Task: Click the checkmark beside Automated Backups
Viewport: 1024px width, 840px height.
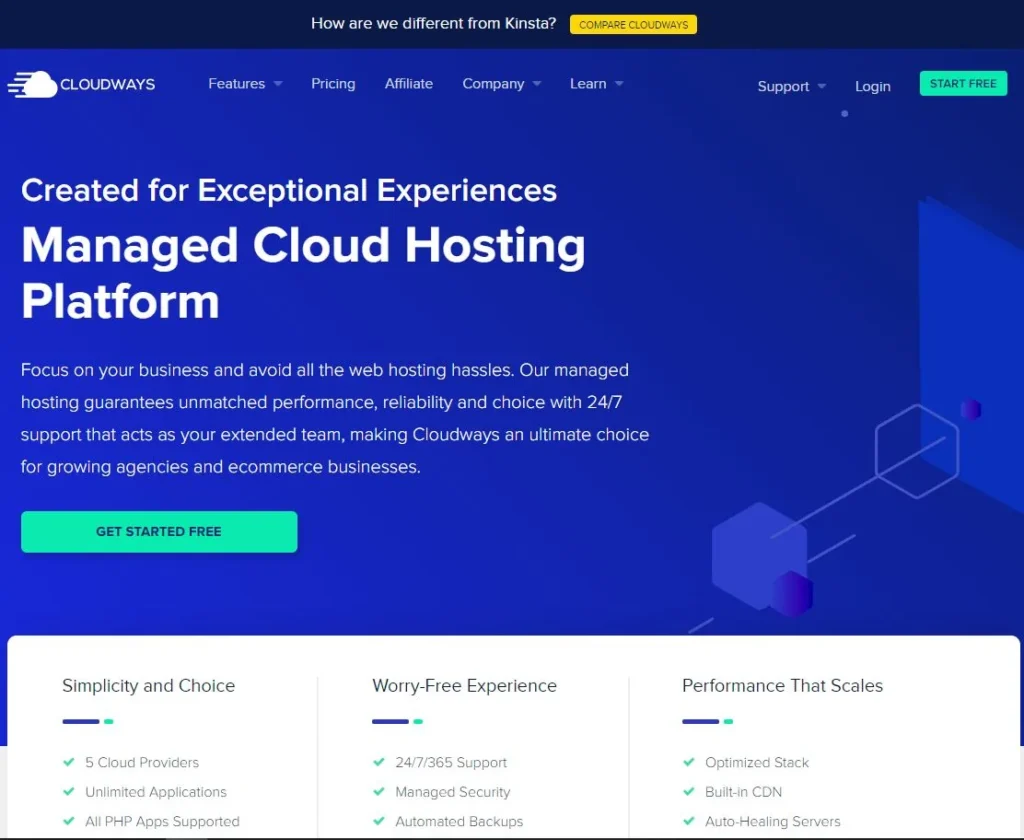Action: [x=379, y=820]
